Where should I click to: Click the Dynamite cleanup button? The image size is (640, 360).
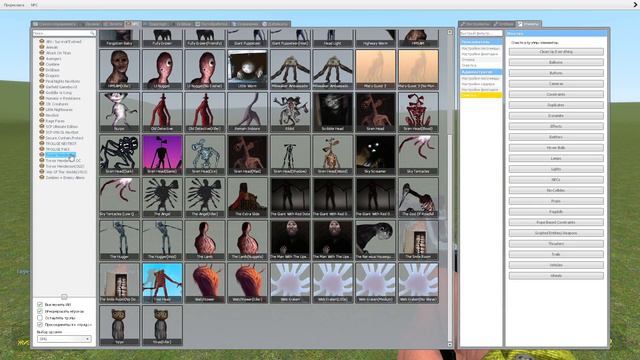pos(556,116)
